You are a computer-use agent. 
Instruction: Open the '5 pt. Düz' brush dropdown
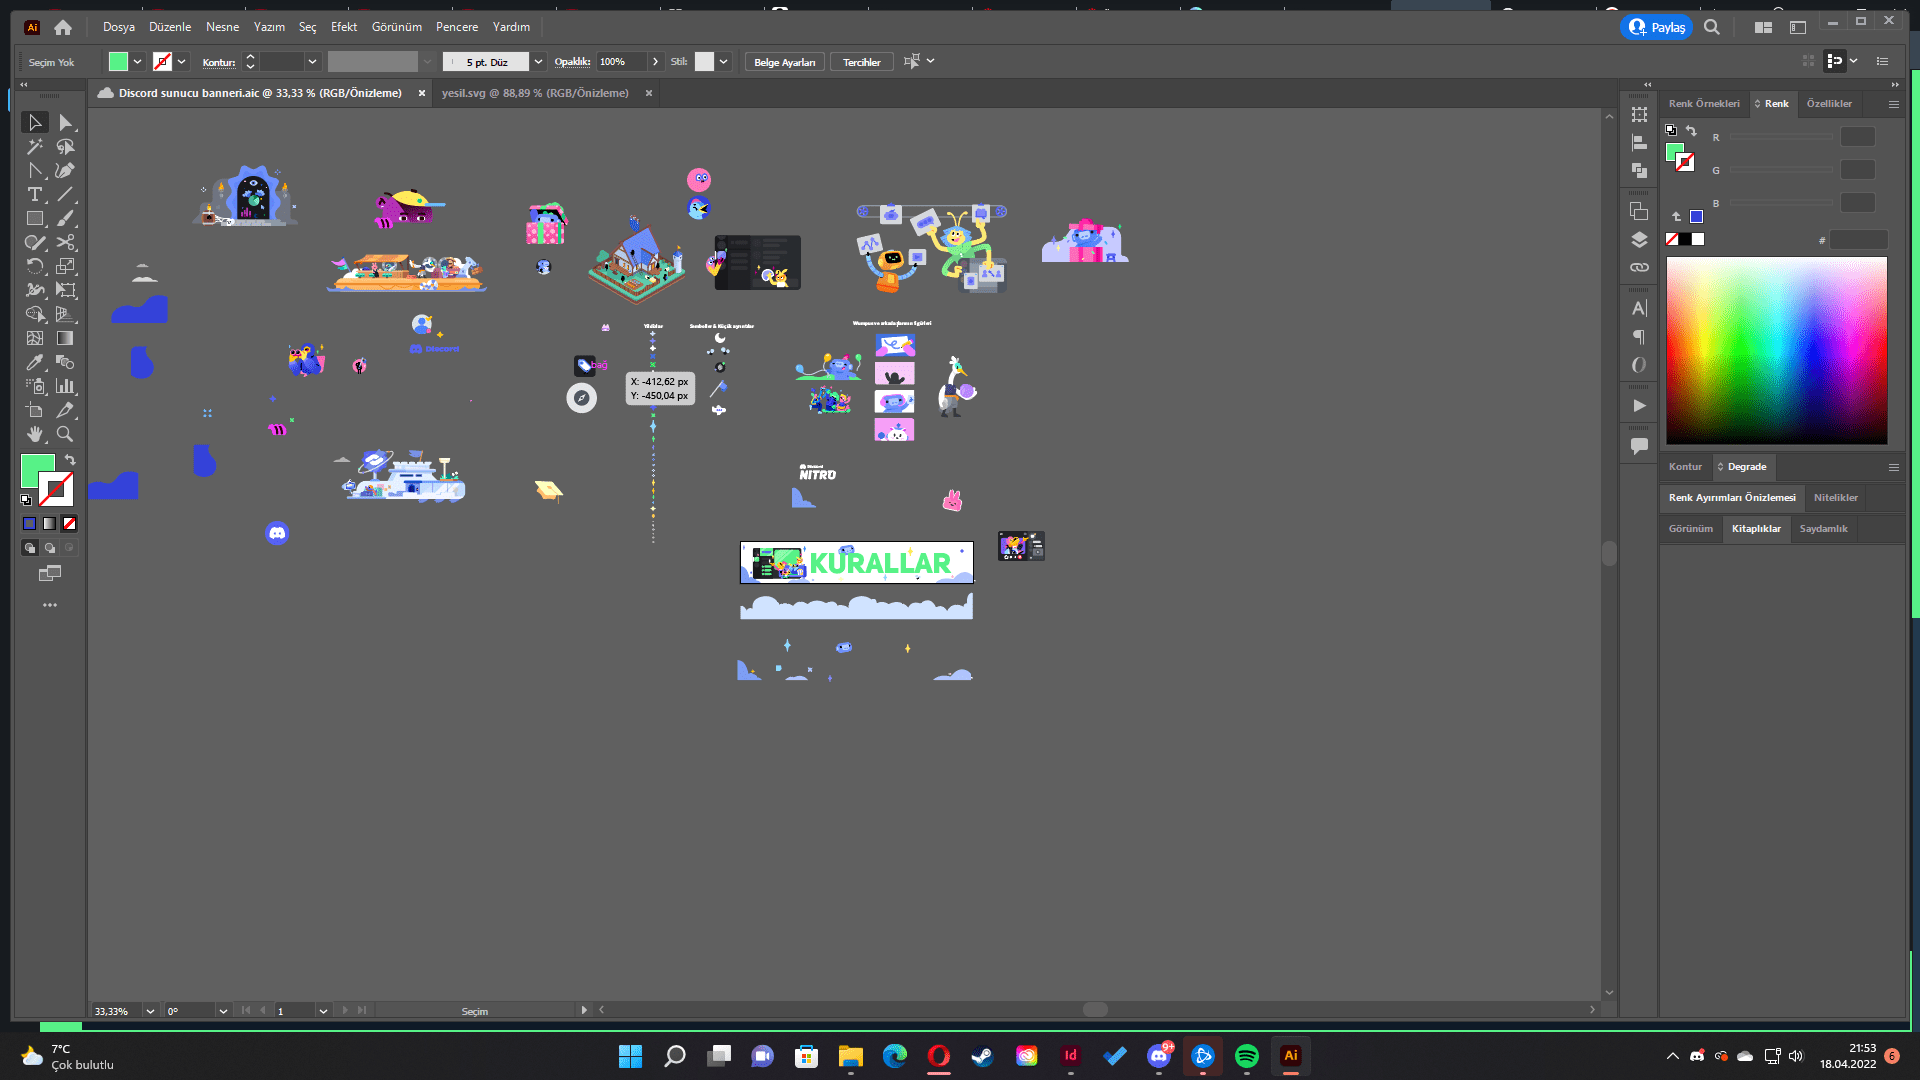538,62
